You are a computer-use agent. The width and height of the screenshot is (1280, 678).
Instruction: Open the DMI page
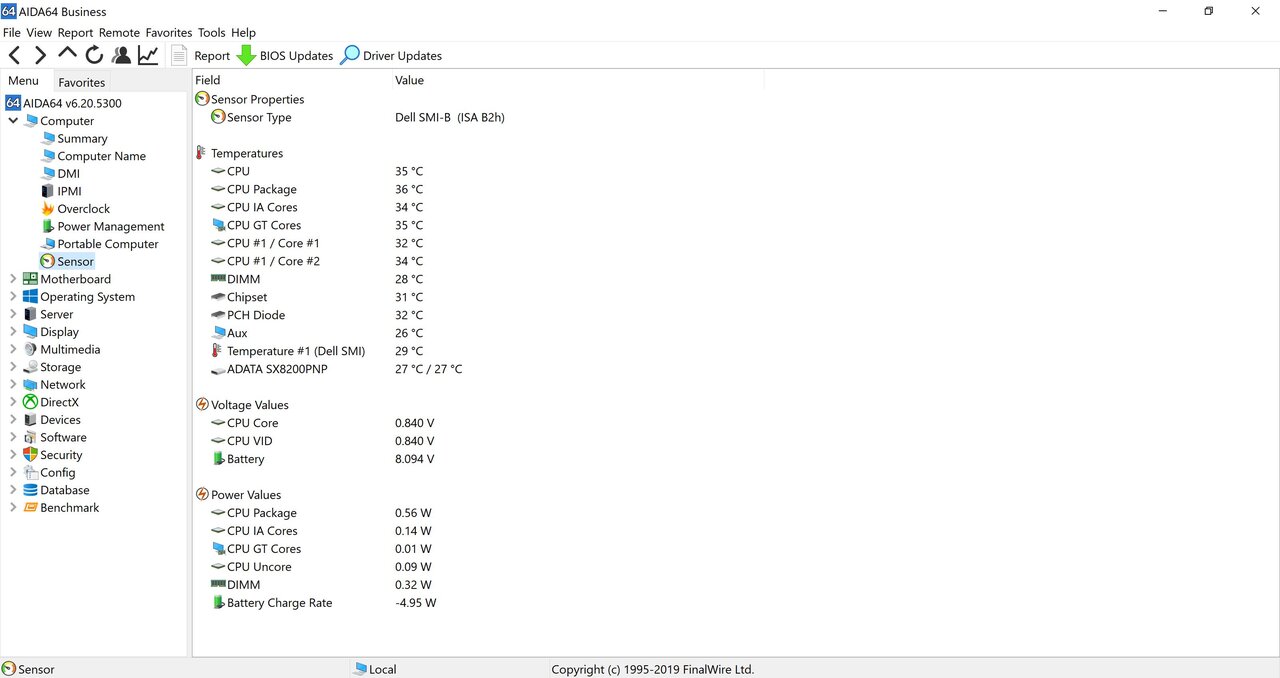pyautogui.click(x=68, y=174)
